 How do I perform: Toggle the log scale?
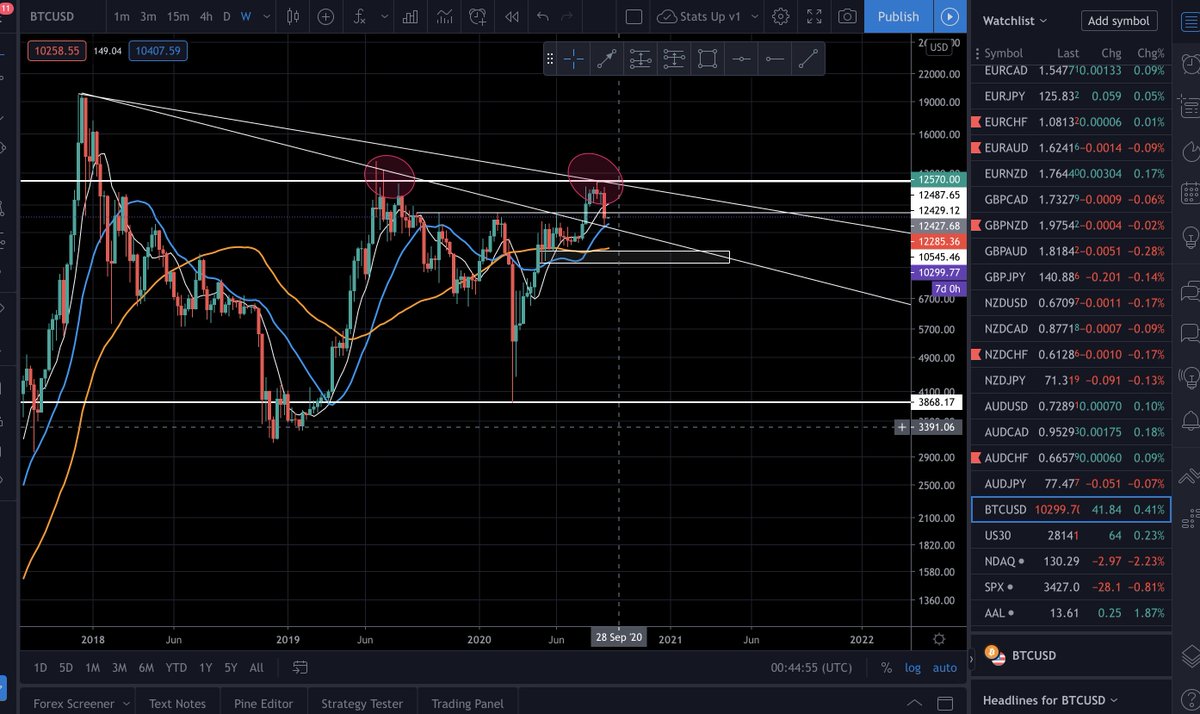coord(913,667)
